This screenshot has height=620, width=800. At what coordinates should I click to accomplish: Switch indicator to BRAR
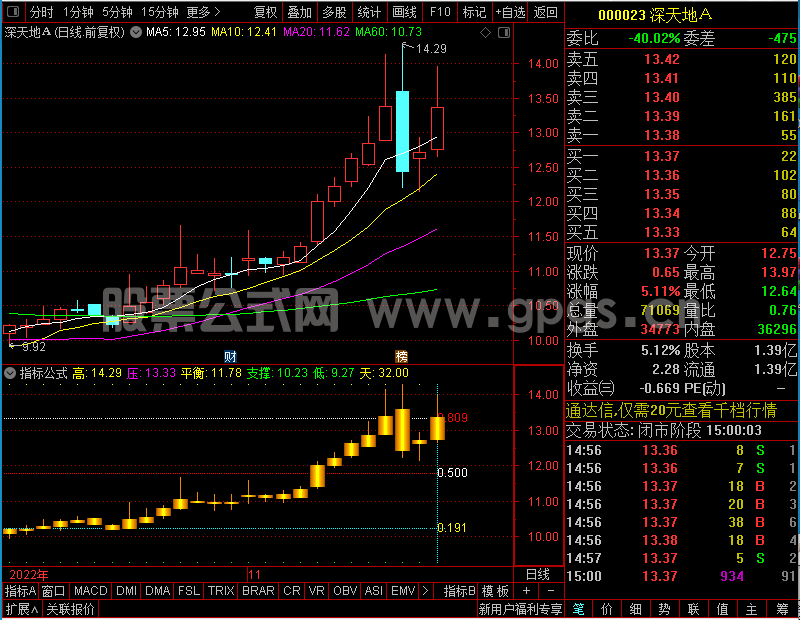point(258,591)
